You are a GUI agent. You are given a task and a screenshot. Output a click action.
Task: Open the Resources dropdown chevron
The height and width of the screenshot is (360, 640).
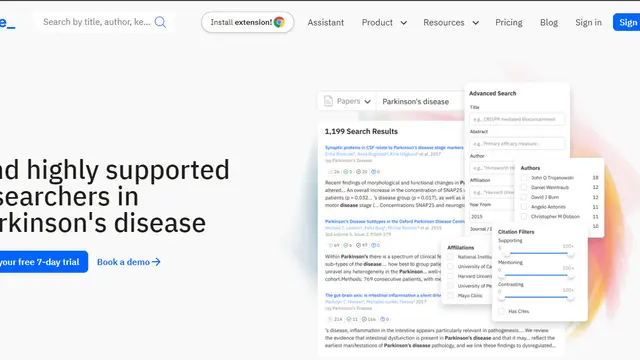476,23
